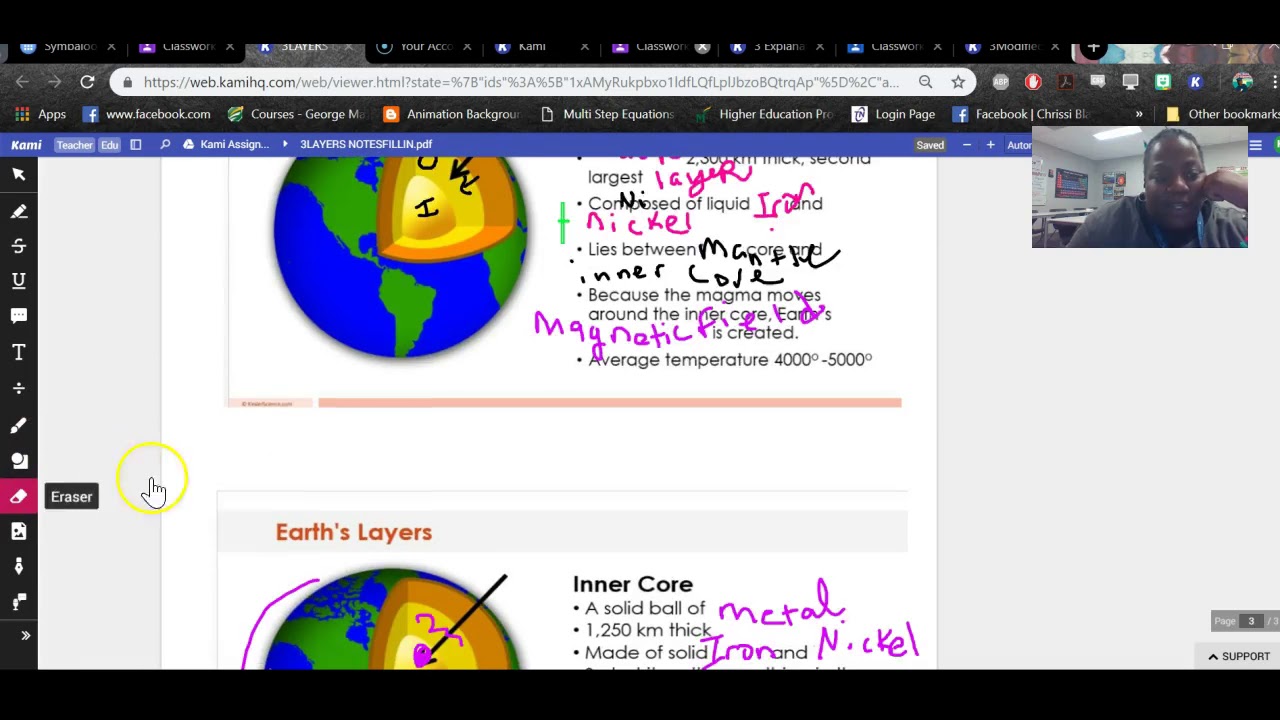Open the browser zoom magnifier icon
Image resolution: width=1280 pixels, height=720 pixels.
coord(925,82)
